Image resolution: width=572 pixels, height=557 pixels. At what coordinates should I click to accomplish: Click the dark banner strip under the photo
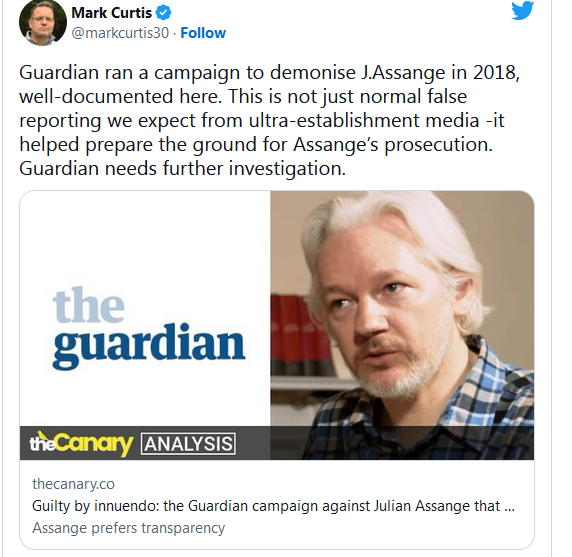277,443
